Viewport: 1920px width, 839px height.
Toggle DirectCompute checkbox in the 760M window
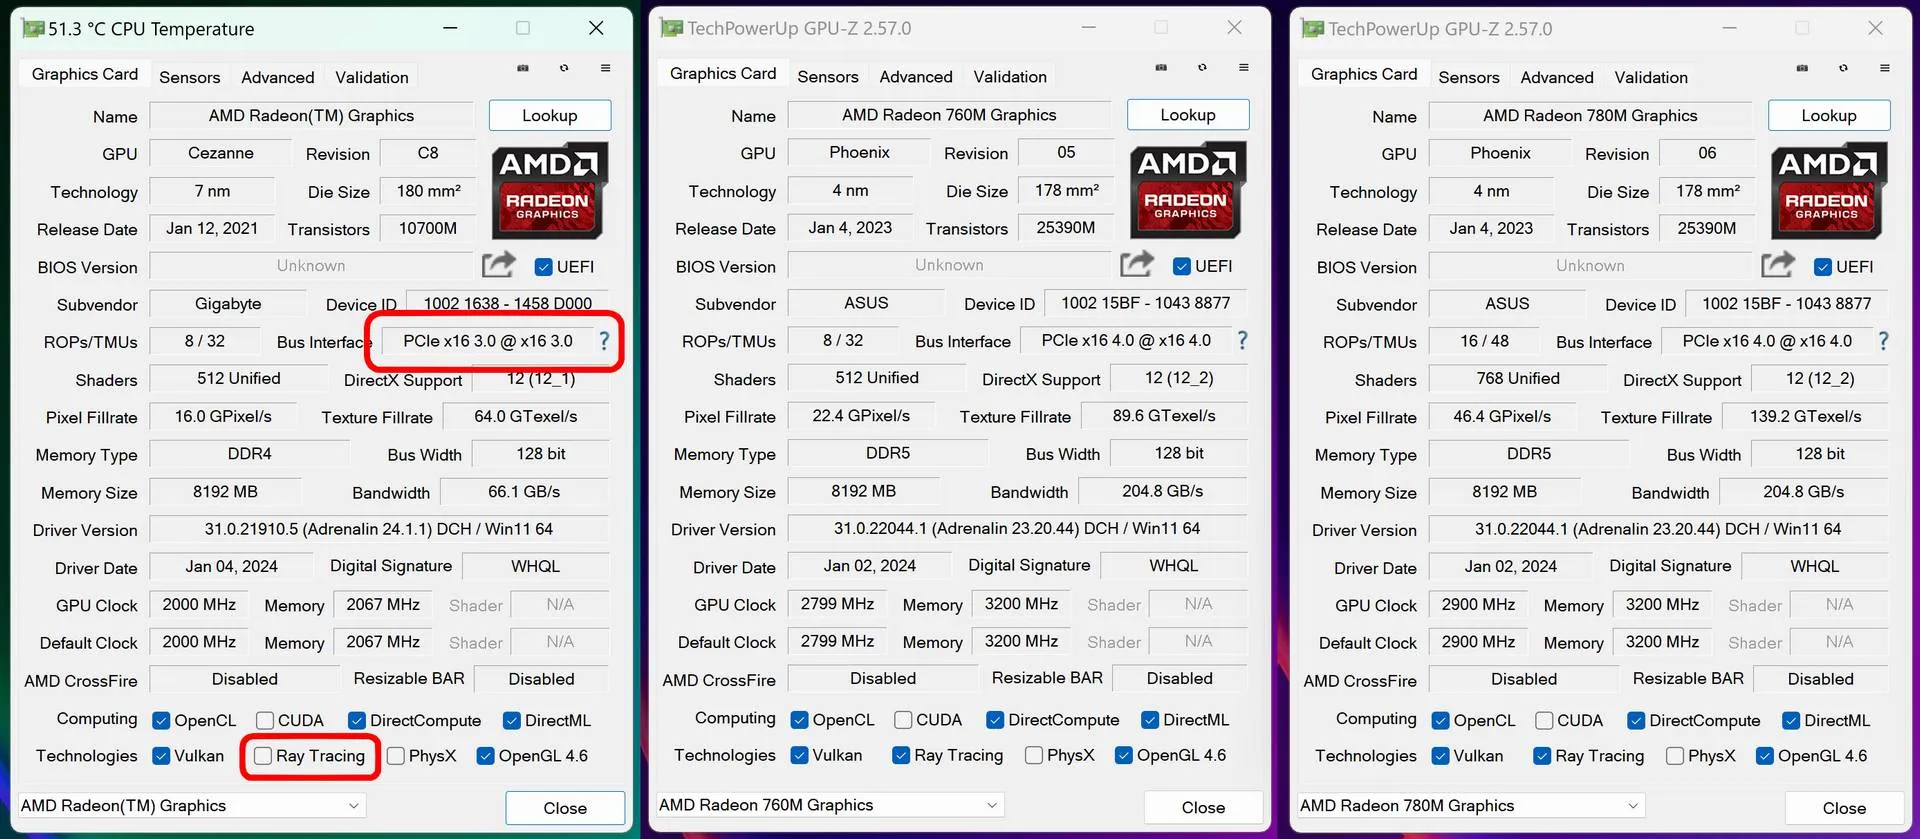(x=995, y=720)
